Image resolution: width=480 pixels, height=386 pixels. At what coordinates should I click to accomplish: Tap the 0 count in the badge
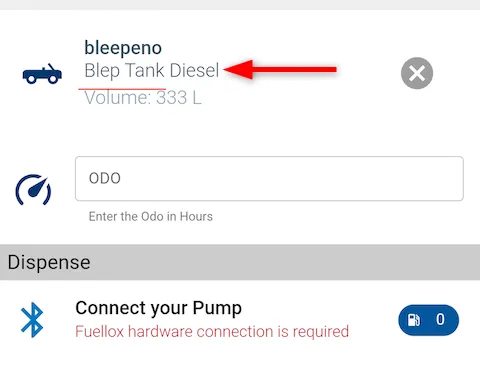pos(440,319)
